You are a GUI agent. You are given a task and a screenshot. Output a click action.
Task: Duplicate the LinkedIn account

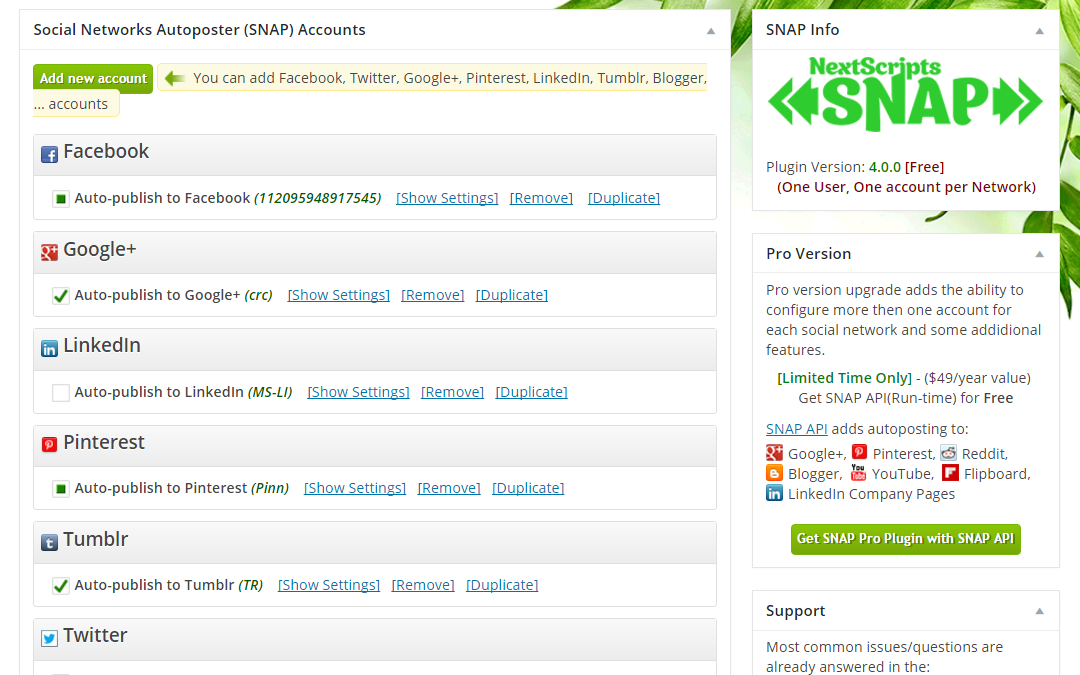tap(532, 392)
